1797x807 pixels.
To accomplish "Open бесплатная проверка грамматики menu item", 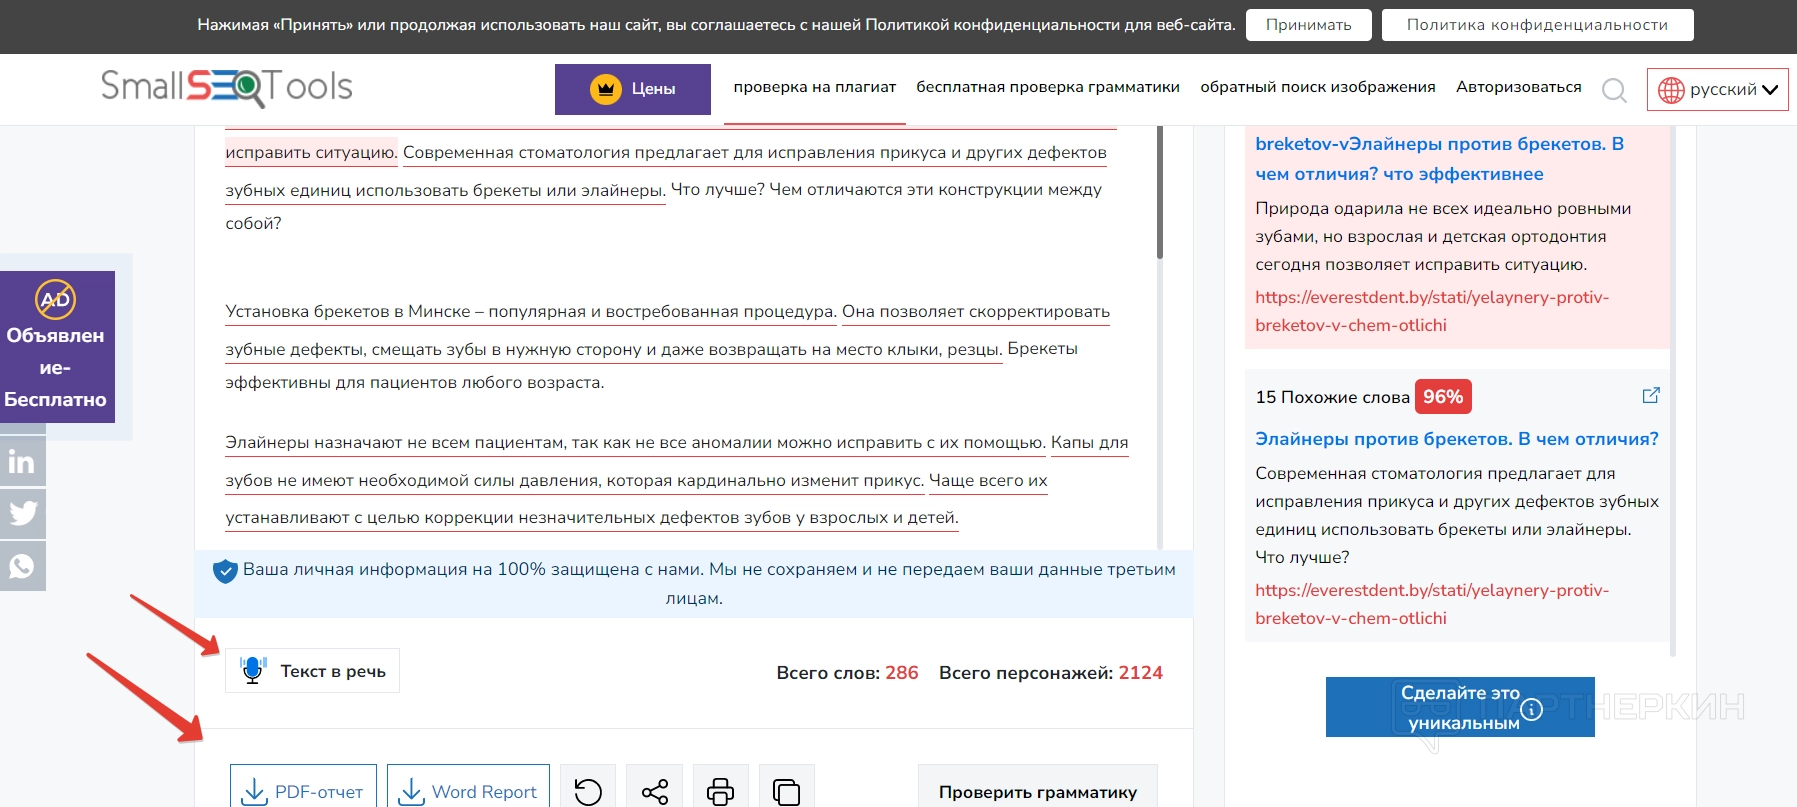I will [x=1047, y=87].
